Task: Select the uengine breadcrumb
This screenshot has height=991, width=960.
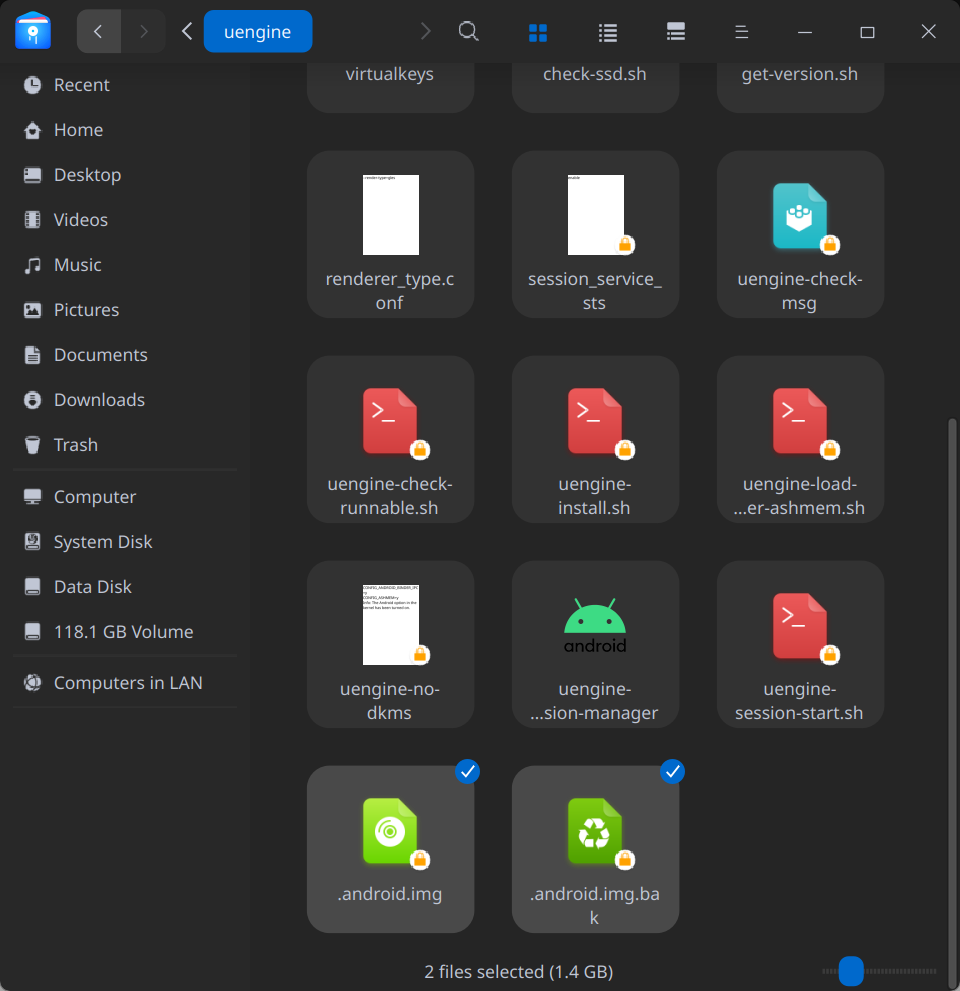Action: pyautogui.click(x=257, y=31)
